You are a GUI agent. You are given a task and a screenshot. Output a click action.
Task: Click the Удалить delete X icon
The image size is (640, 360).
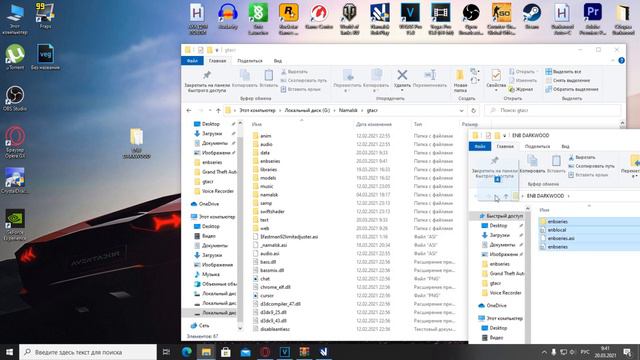(x=402, y=75)
